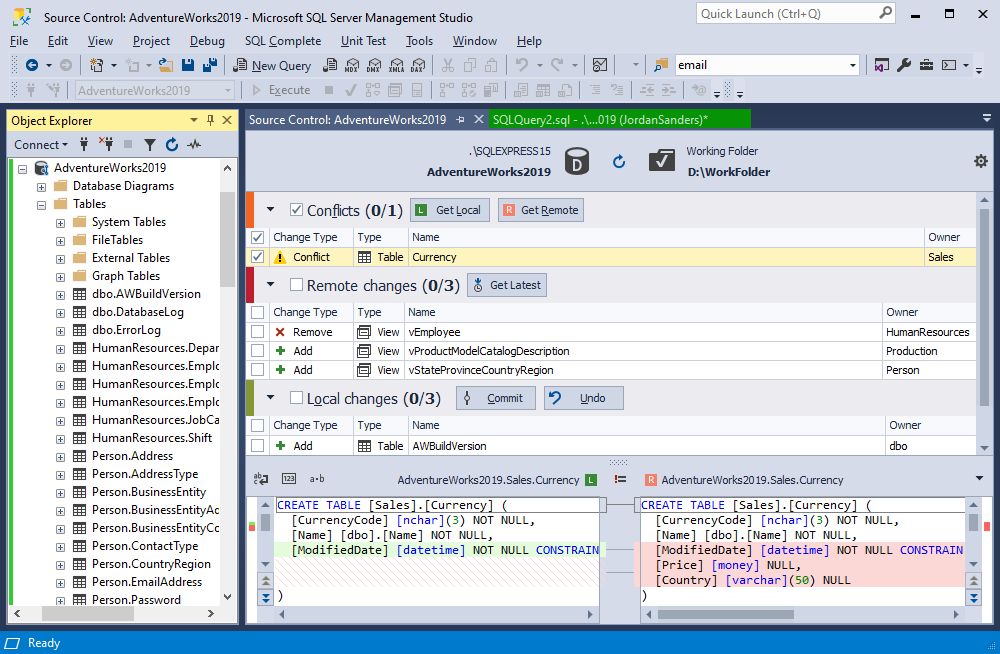Collapse the Local changes section arrow
1000x654 pixels.
[270, 398]
